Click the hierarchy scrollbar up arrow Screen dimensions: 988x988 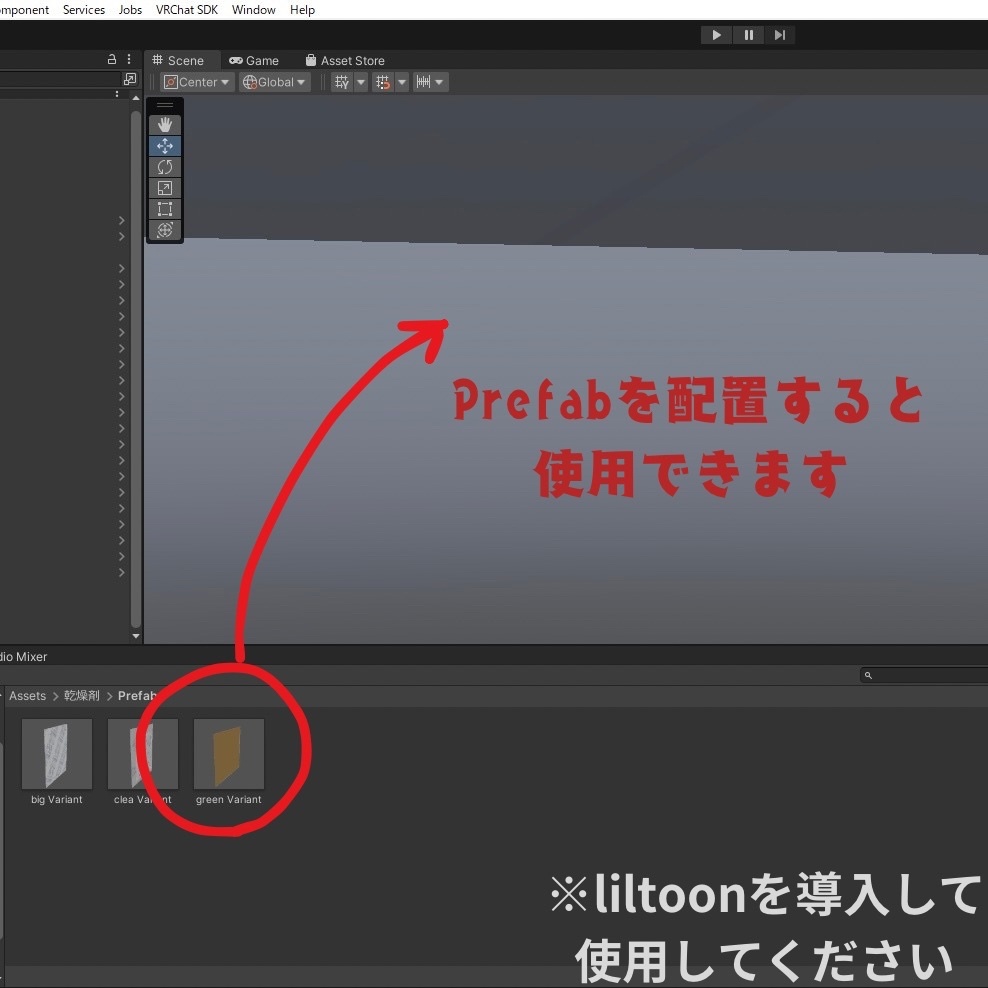(135, 98)
